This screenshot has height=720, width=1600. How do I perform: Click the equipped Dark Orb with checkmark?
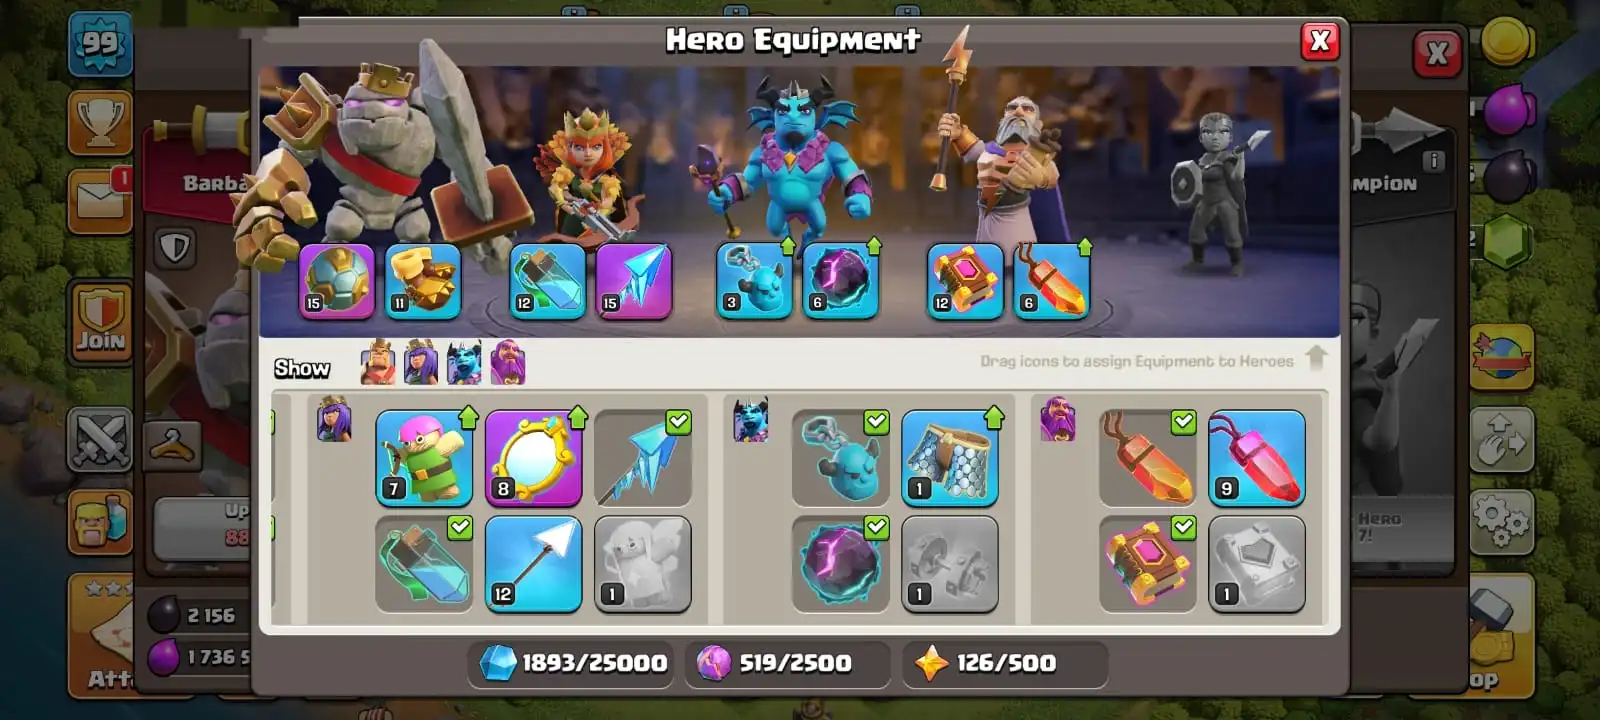(x=840, y=564)
